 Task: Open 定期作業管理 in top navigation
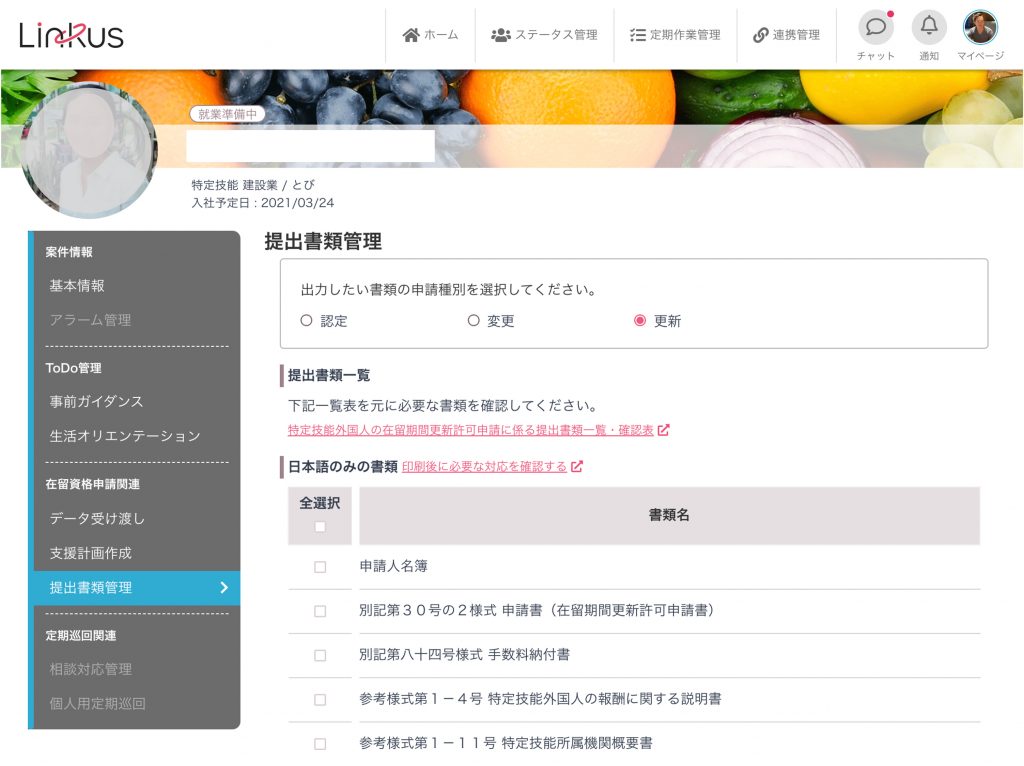(675, 35)
